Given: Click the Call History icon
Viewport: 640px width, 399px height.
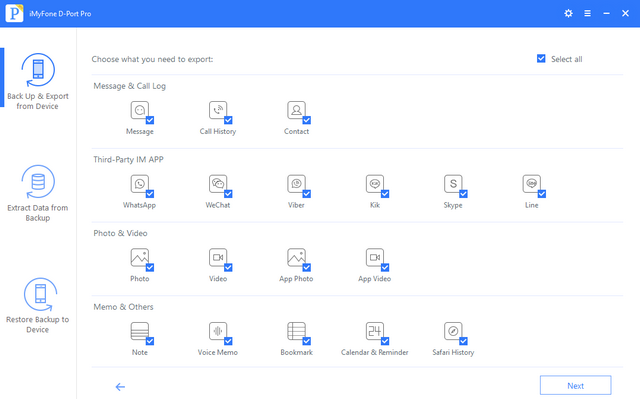Looking at the screenshot, I should [218, 110].
